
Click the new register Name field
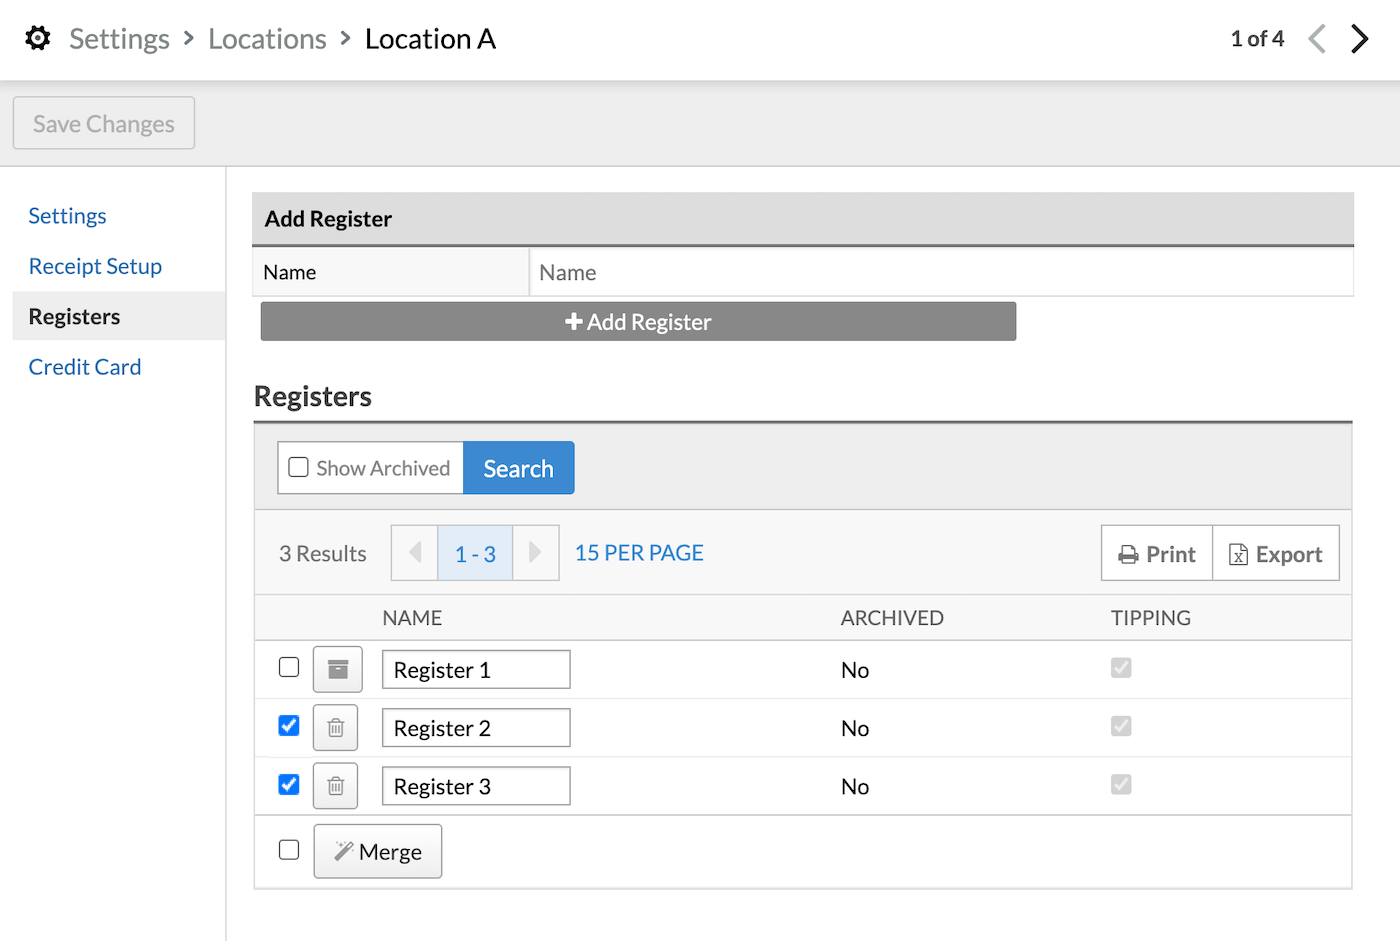pos(940,273)
